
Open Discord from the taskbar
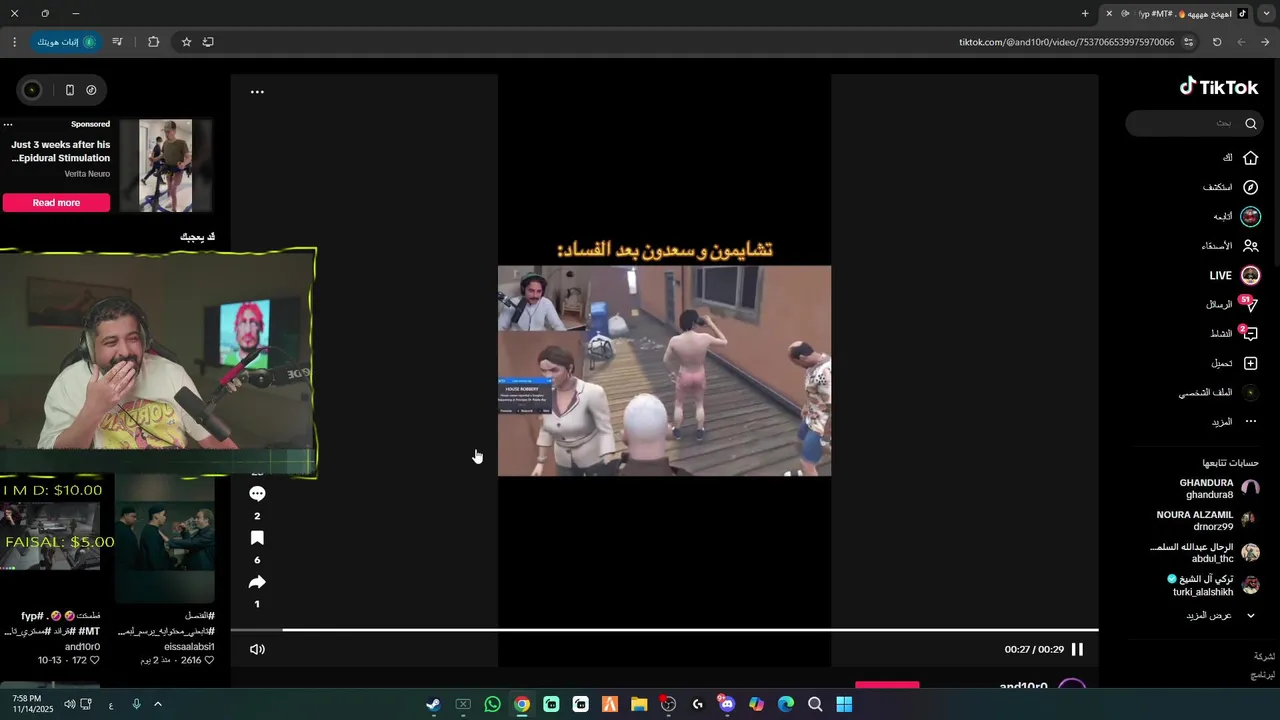(727, 704)
